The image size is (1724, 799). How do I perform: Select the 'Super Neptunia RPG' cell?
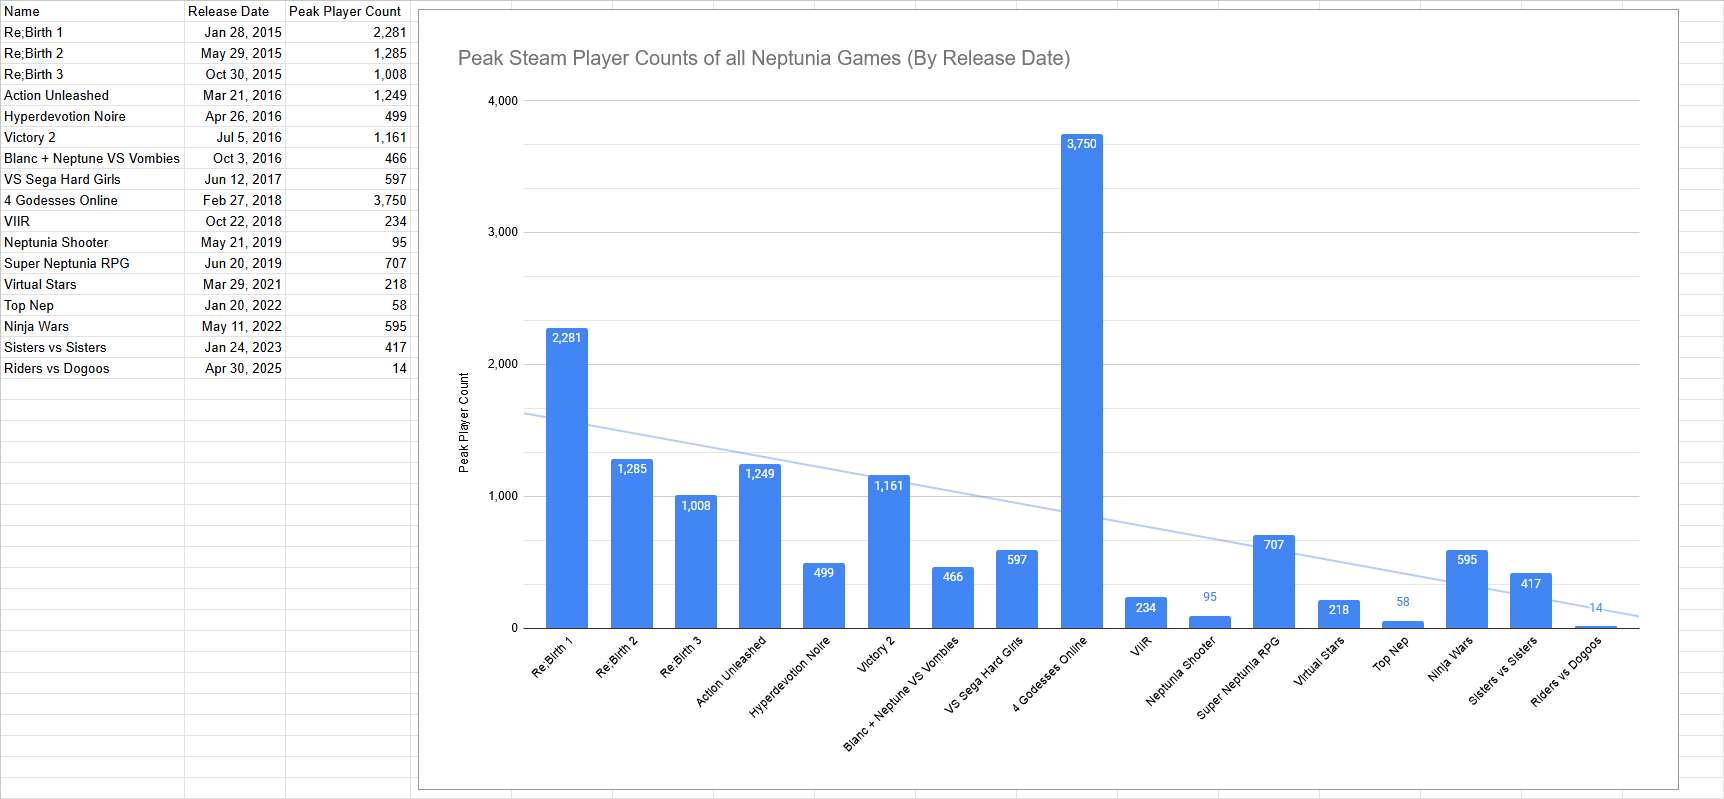92,263
